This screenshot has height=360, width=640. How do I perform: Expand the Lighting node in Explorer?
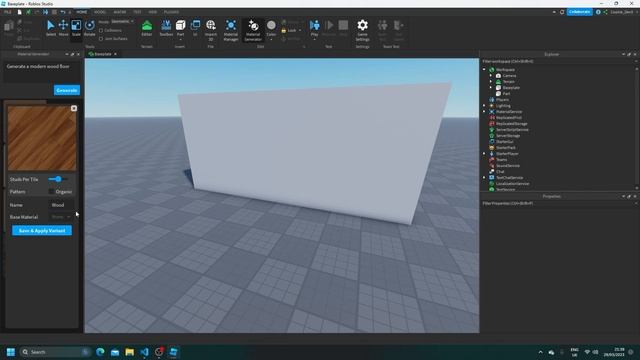tap(484, 106)
